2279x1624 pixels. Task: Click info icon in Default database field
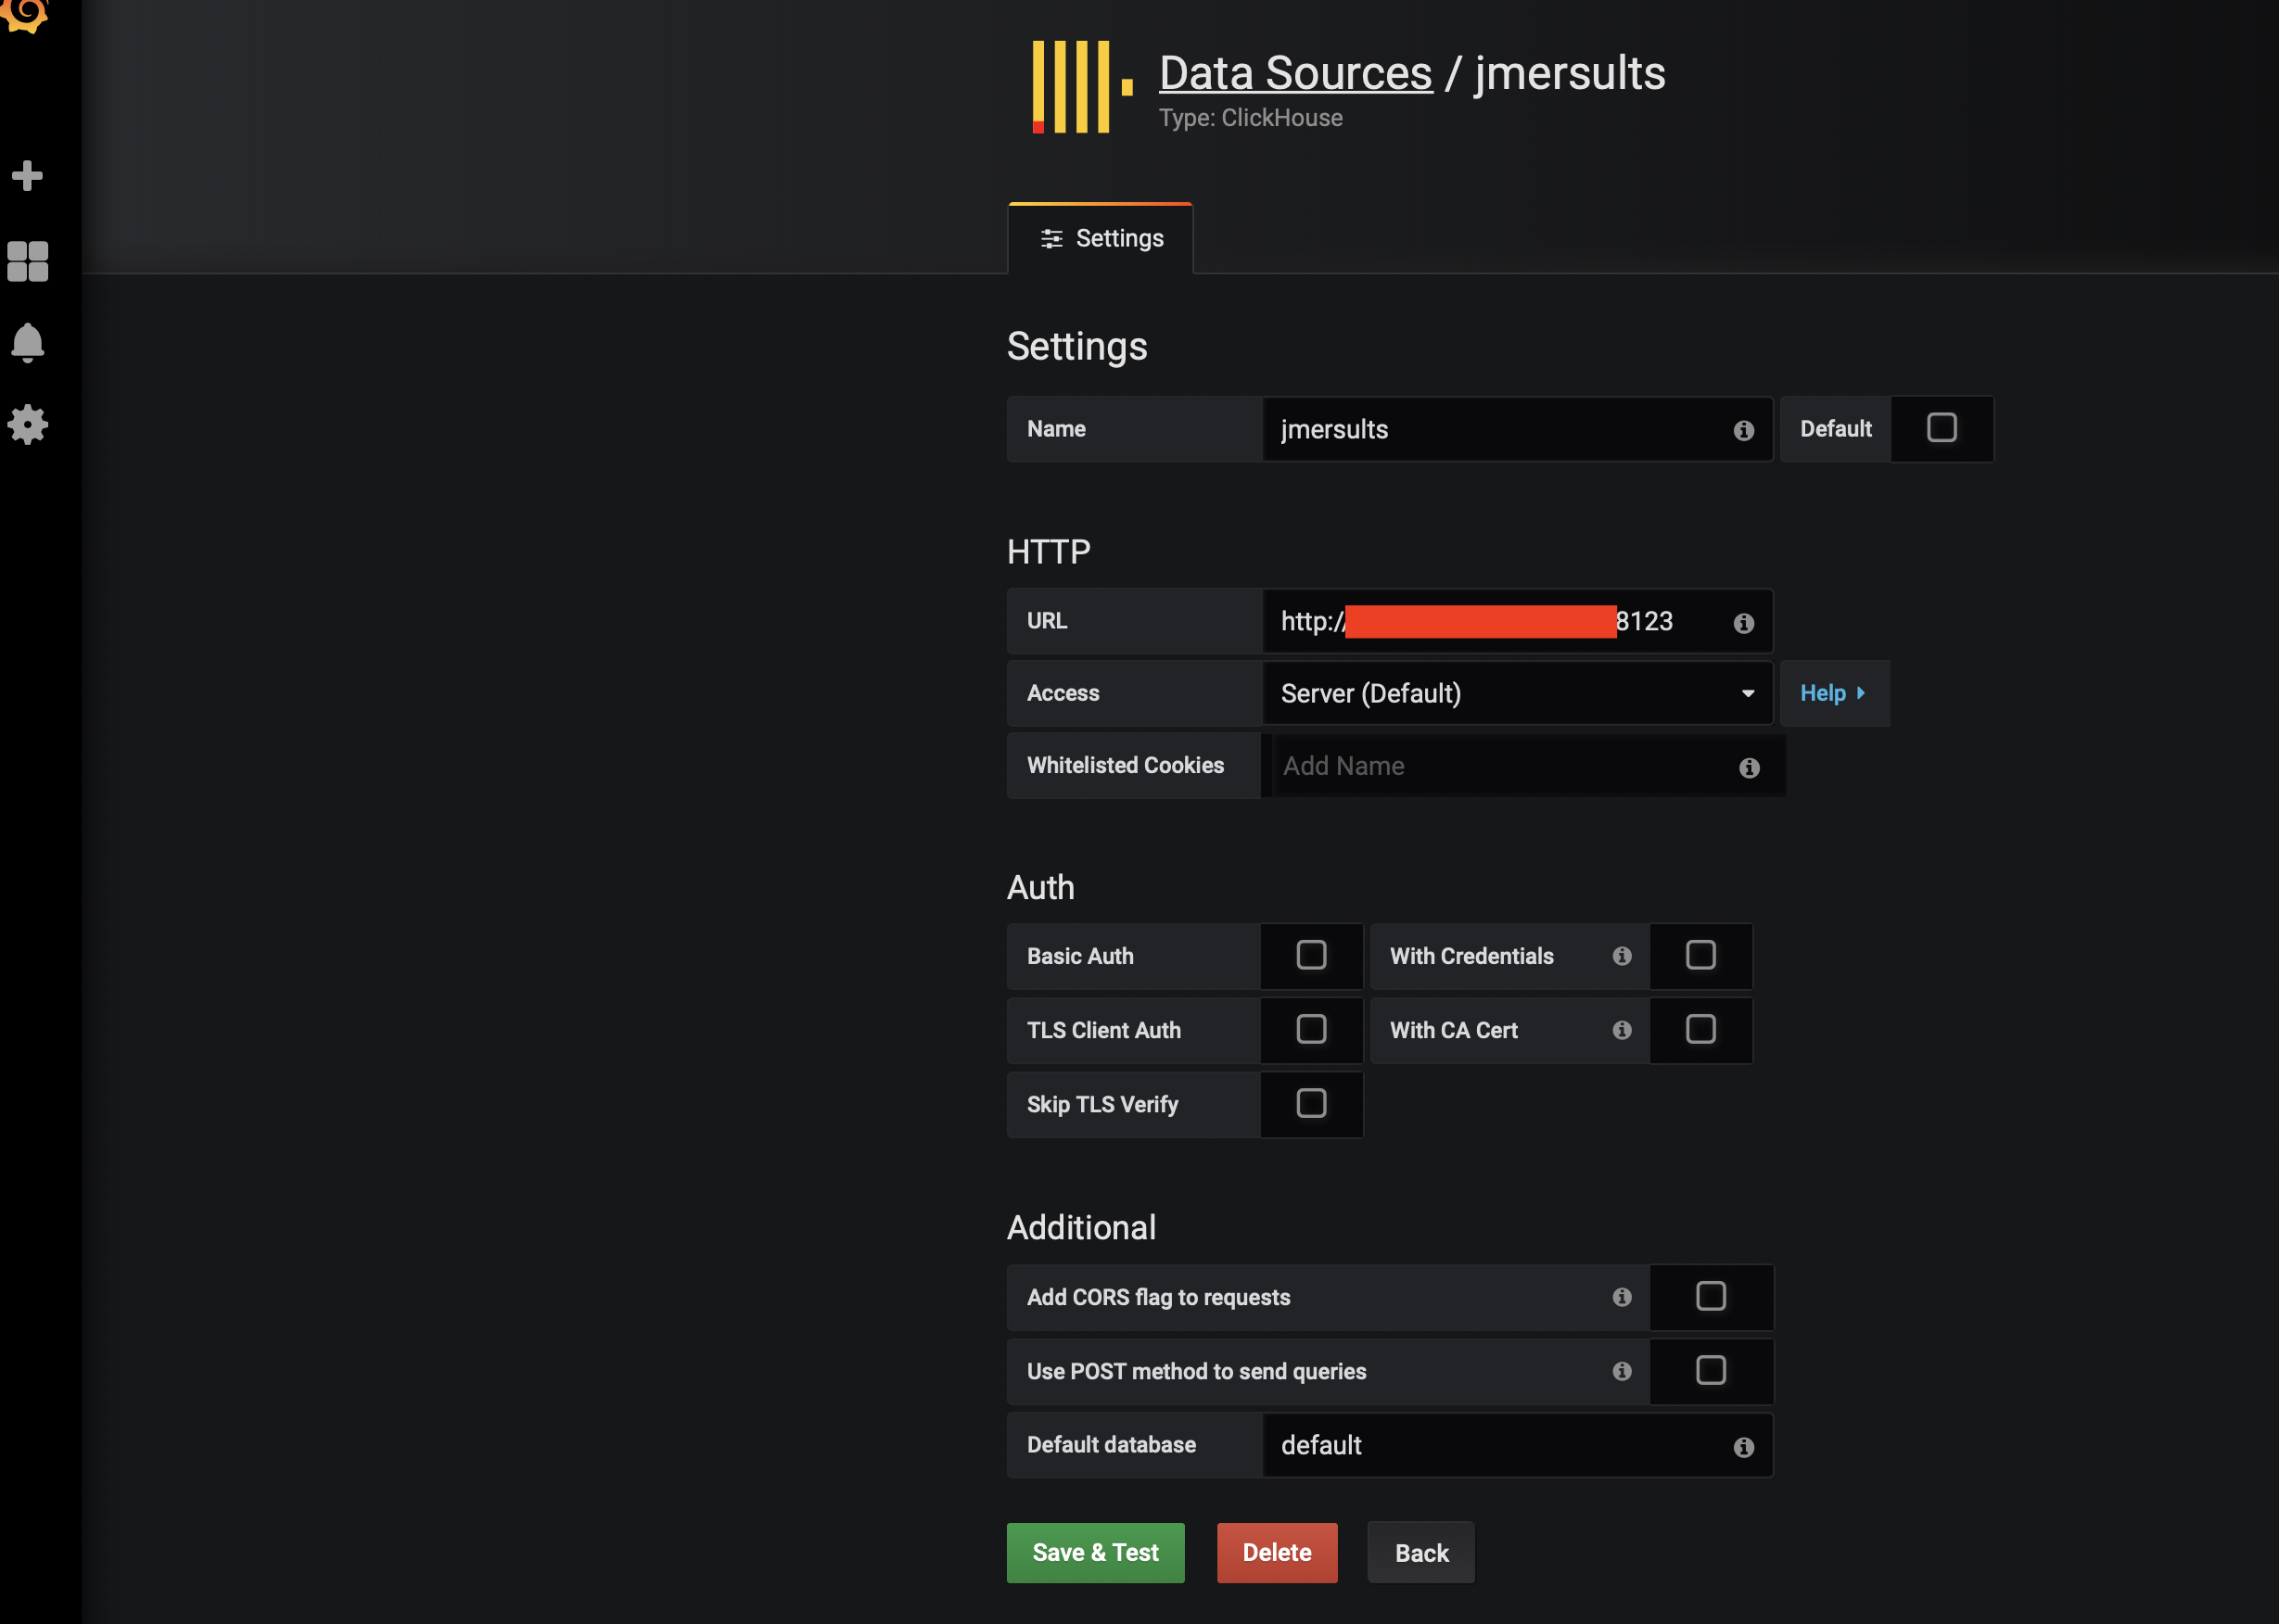pyautogui.click(x=1743, y=1447)
